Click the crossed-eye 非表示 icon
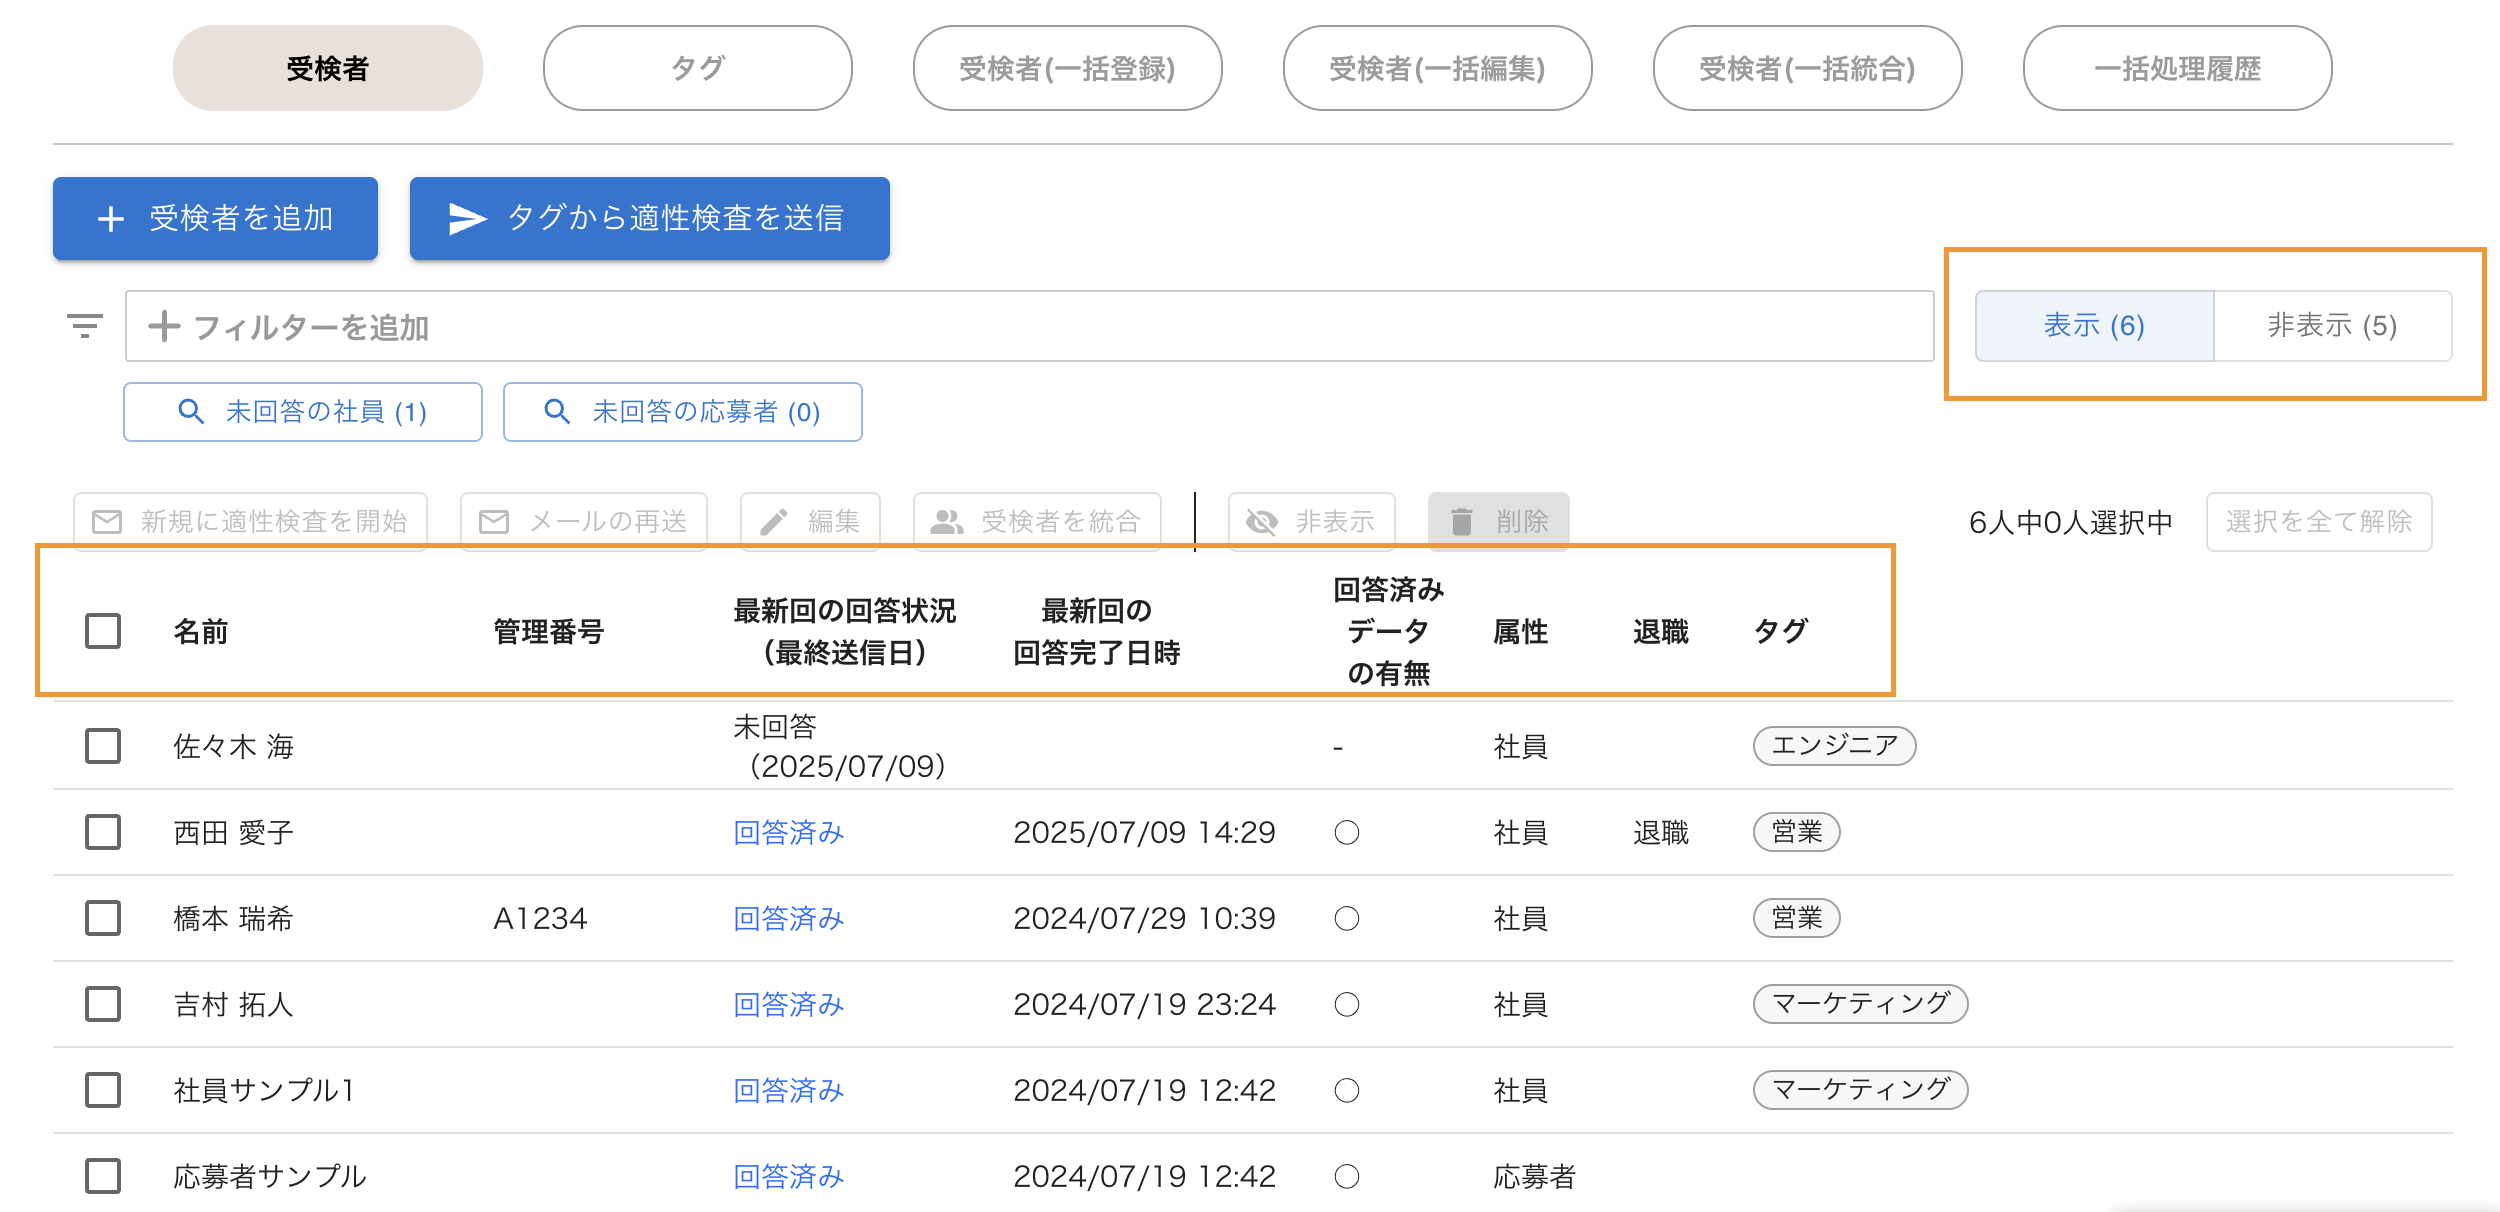The height and width of the screenshot is (1212, 2500). click(x=1262, y=521)
